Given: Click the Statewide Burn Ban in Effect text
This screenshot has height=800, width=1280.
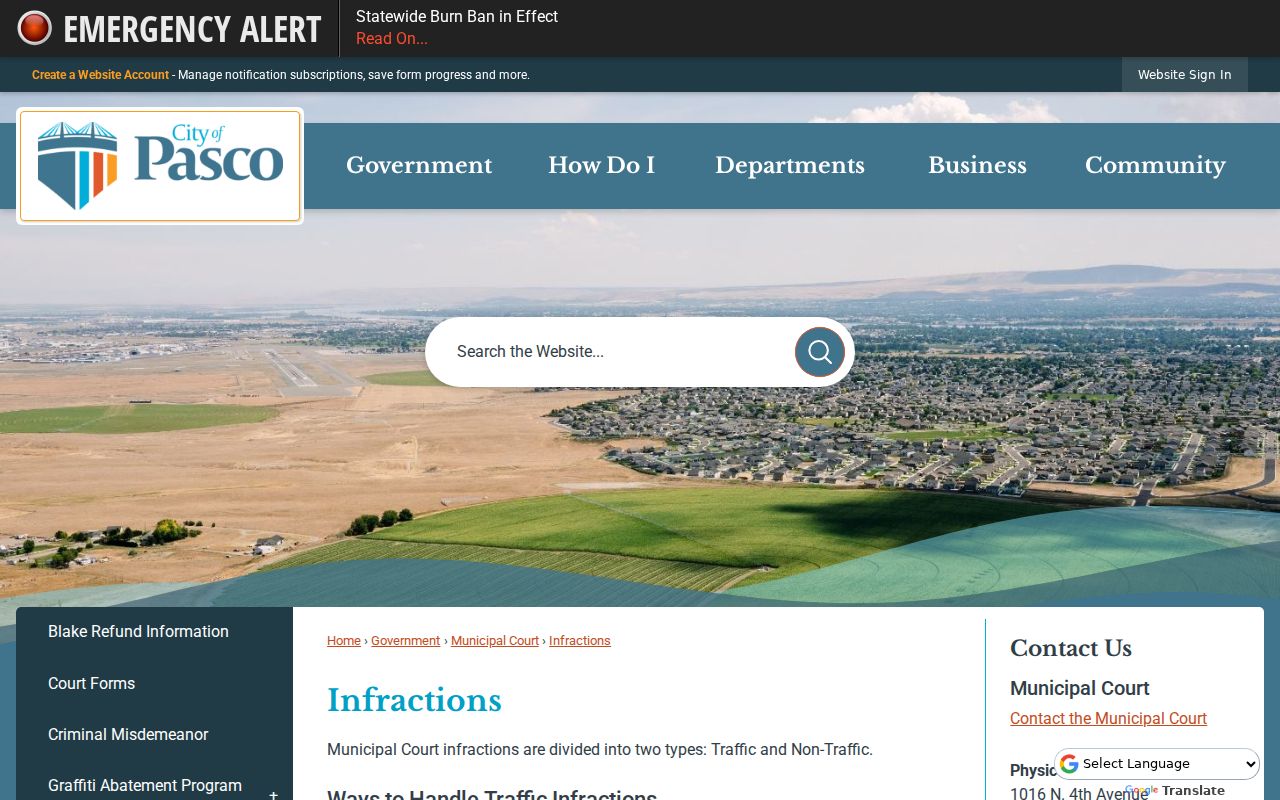Looking at the screenshot, I should coord(457,16).
